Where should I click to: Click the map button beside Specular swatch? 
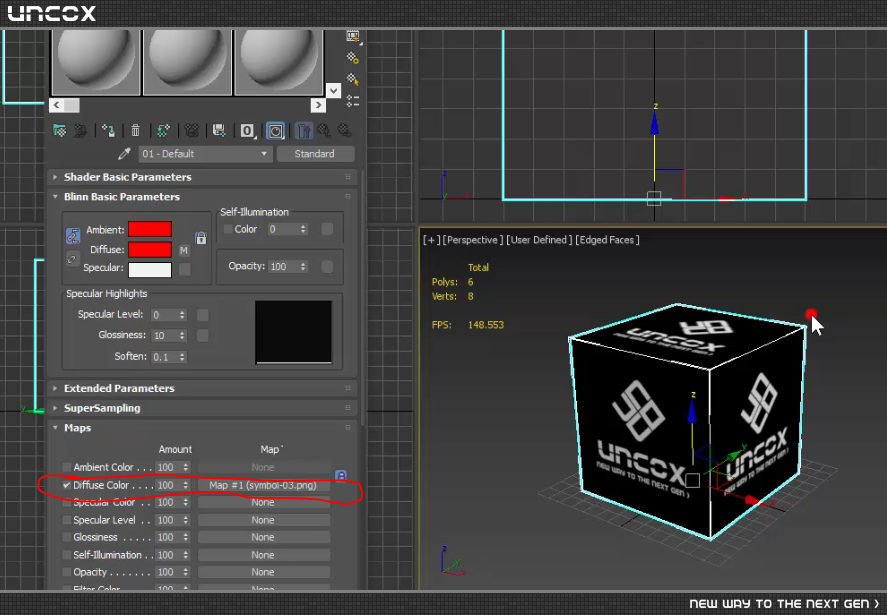click(x=184, y=269)
